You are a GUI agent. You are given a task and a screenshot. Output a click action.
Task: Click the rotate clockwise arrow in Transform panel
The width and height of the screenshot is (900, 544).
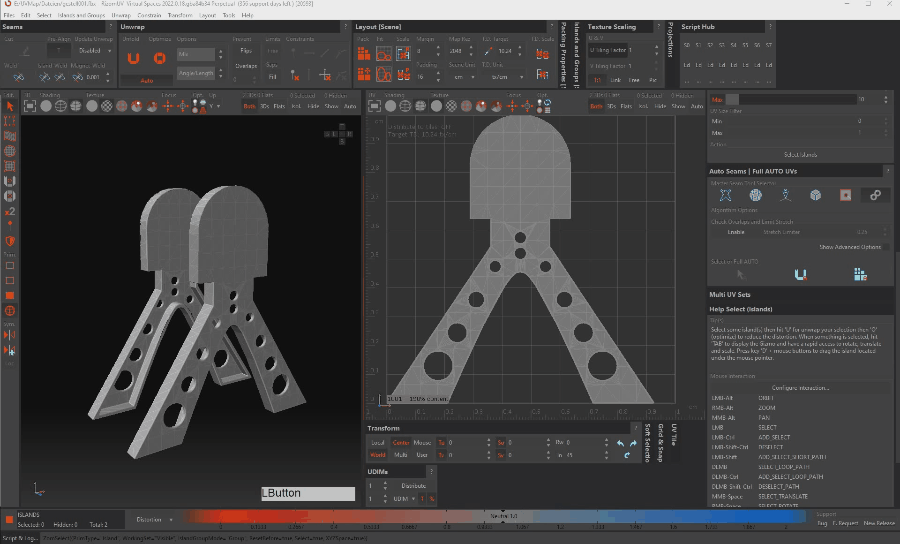633,442
